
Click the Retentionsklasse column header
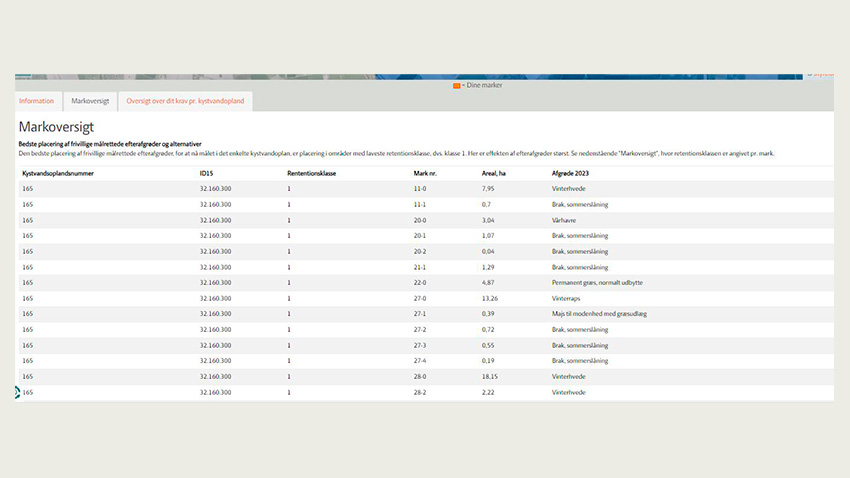(310, 173)
